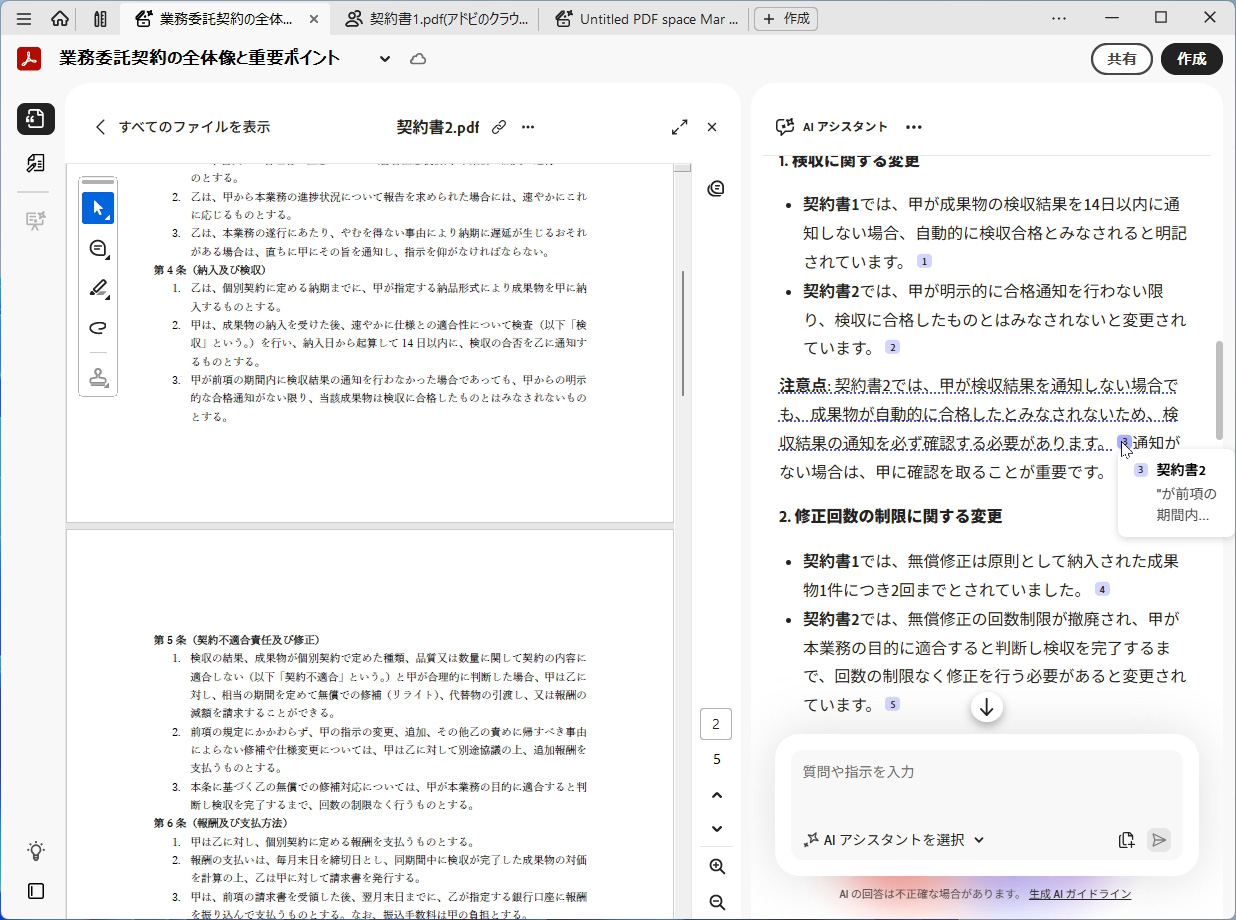Select the stamp tool

point(98,377)
